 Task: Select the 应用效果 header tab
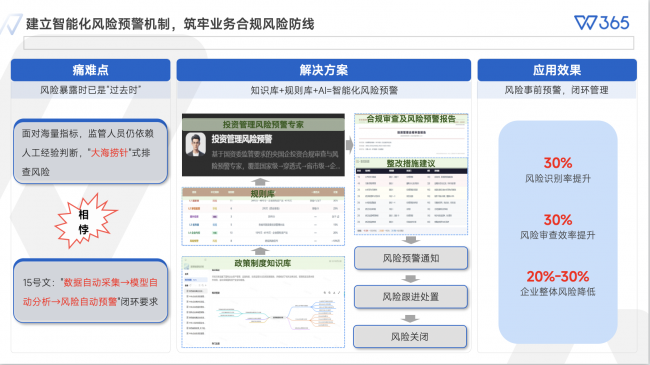(557, 70)
